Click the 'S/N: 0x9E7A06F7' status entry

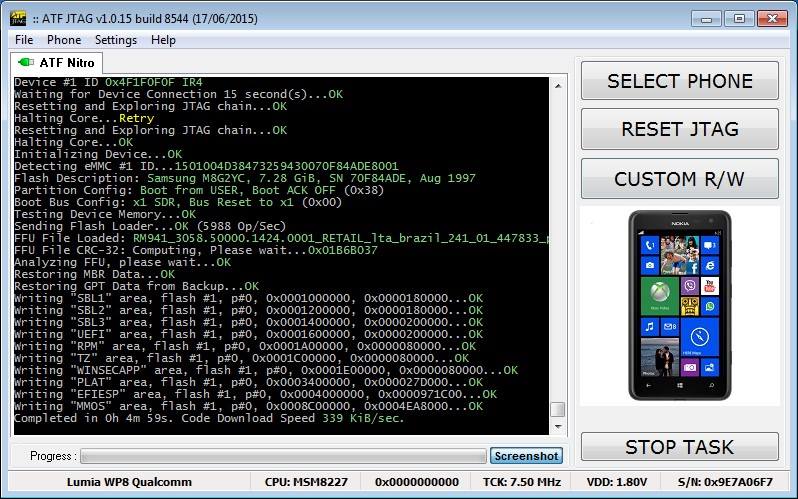tap(725, 482)
